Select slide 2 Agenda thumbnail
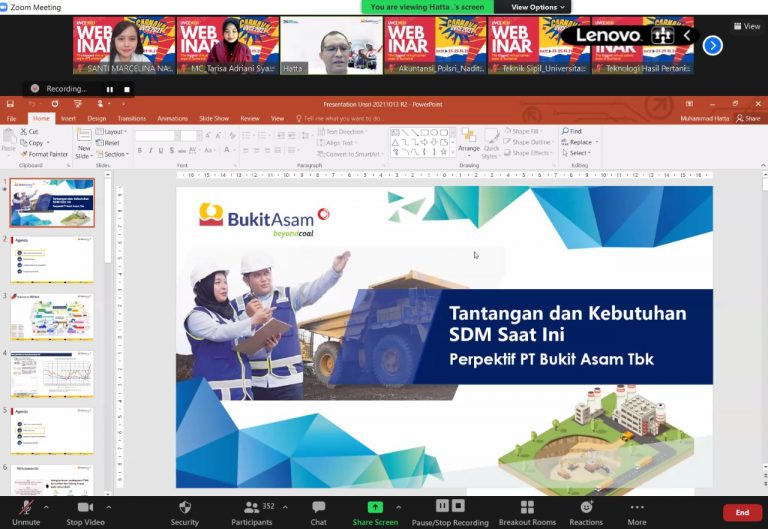768x529 pixels. 52,260
